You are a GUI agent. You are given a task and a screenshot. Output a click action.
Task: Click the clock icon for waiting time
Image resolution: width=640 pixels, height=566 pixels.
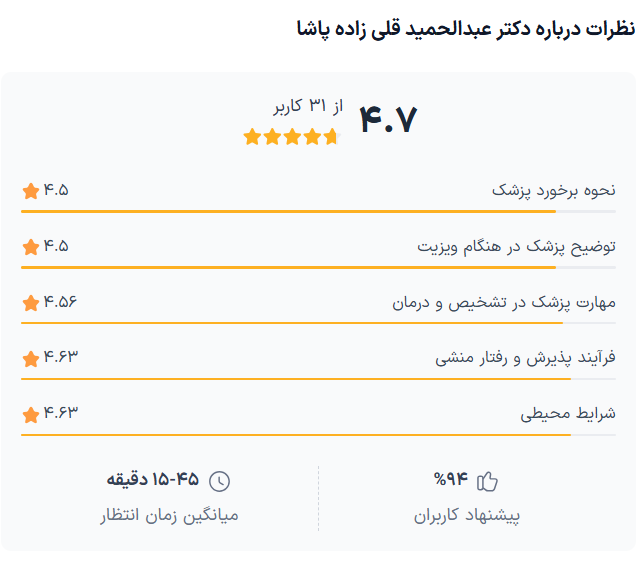pyautogui.click(x=220, y=481)
